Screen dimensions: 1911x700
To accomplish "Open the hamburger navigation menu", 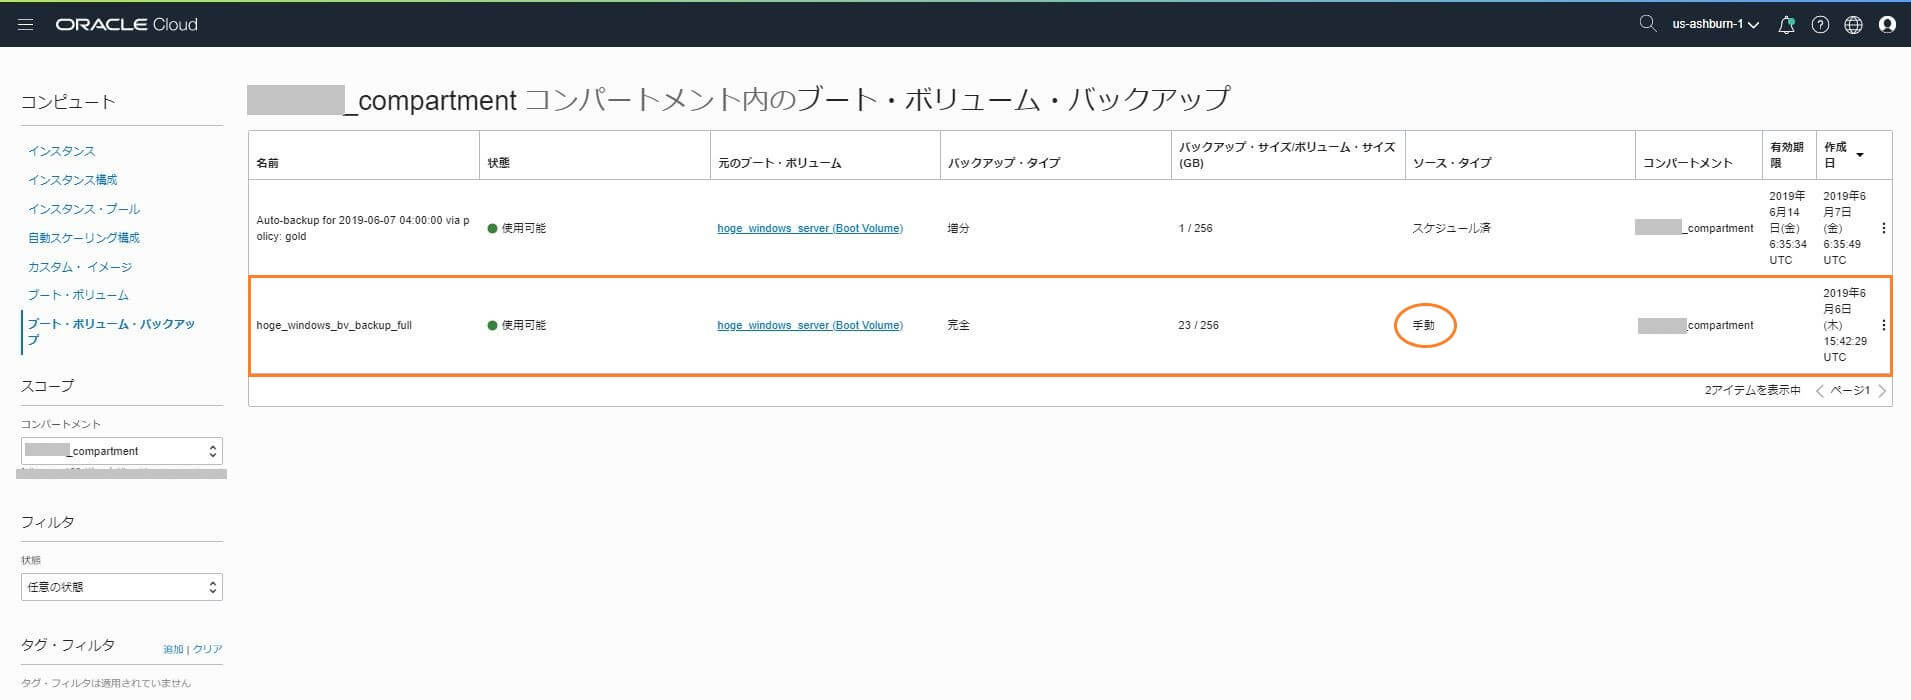I will tap(26, 24).
